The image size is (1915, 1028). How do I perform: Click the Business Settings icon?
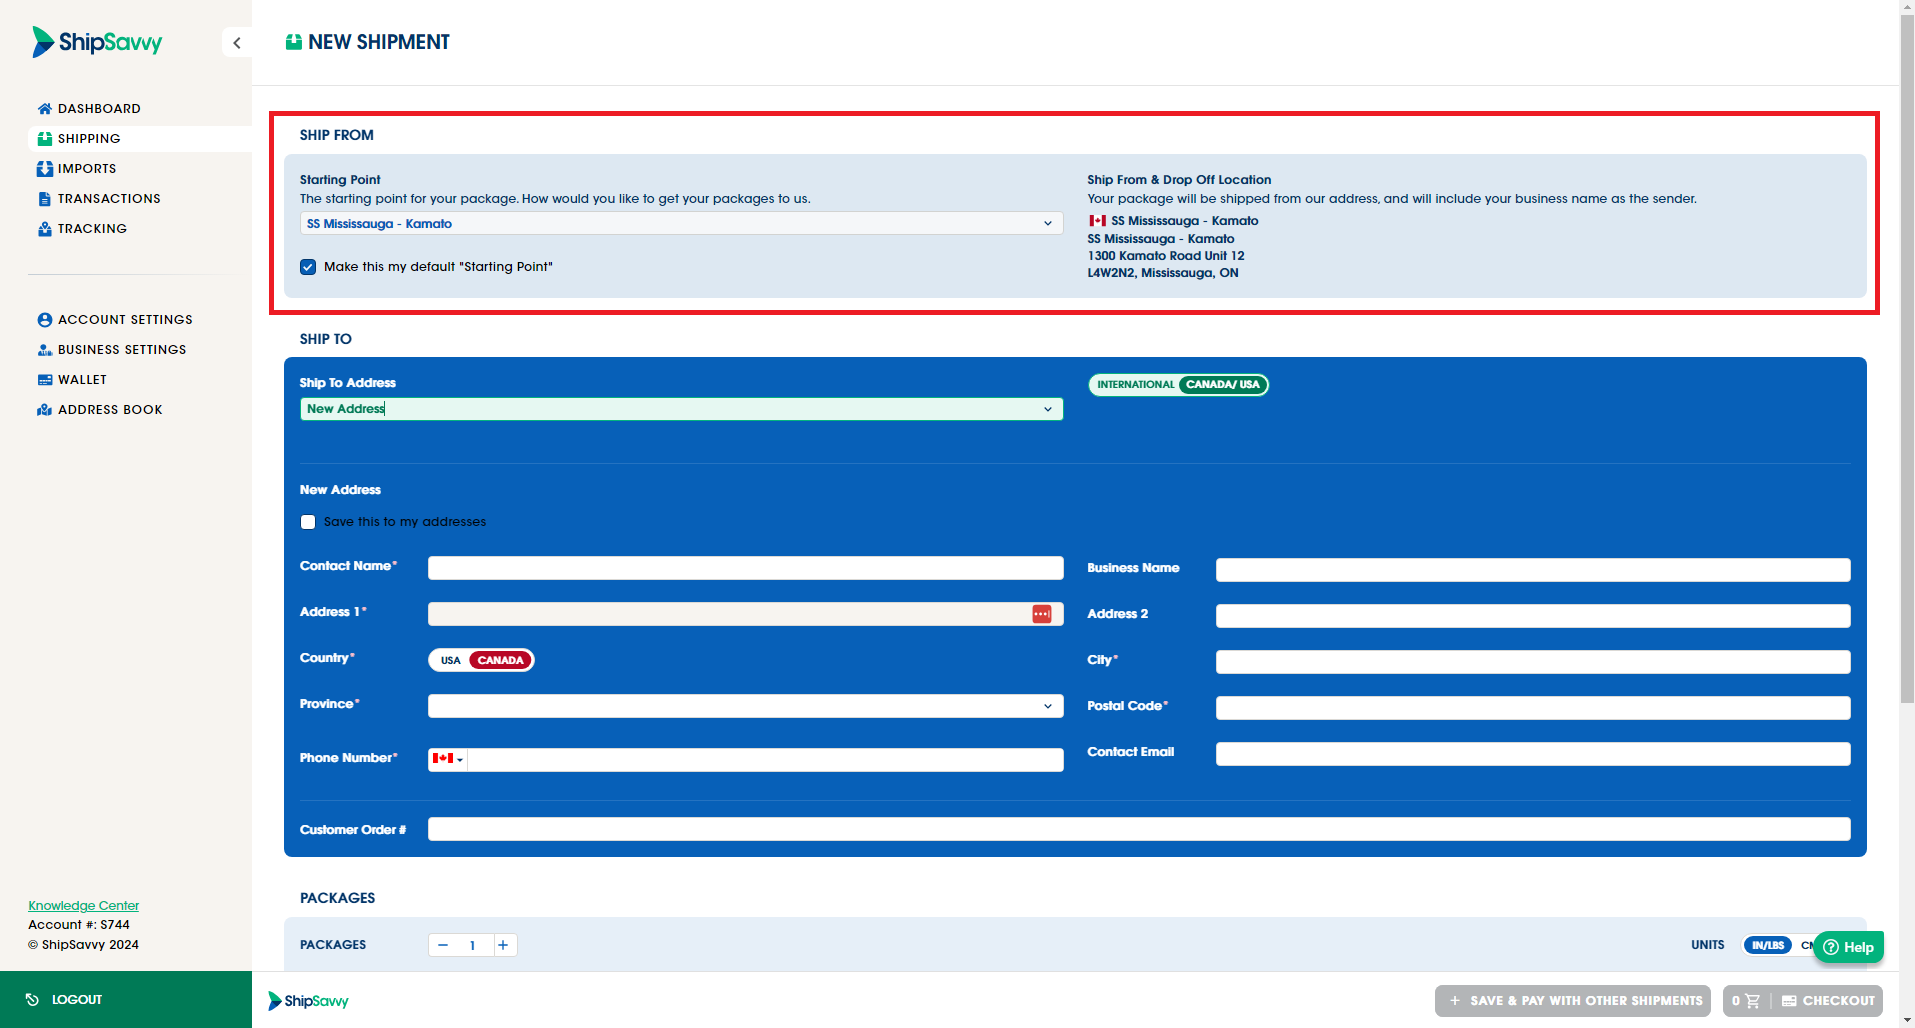(45, 350)
